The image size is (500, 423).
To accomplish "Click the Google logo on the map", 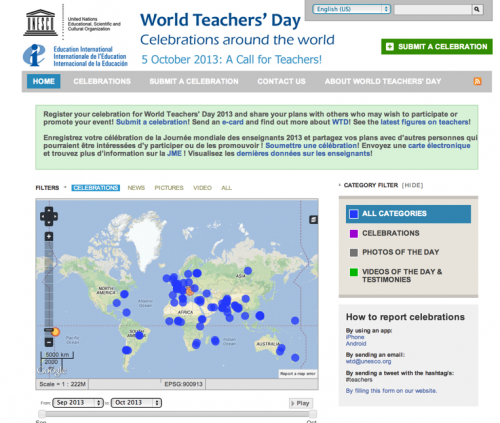I will click(52, 370).
